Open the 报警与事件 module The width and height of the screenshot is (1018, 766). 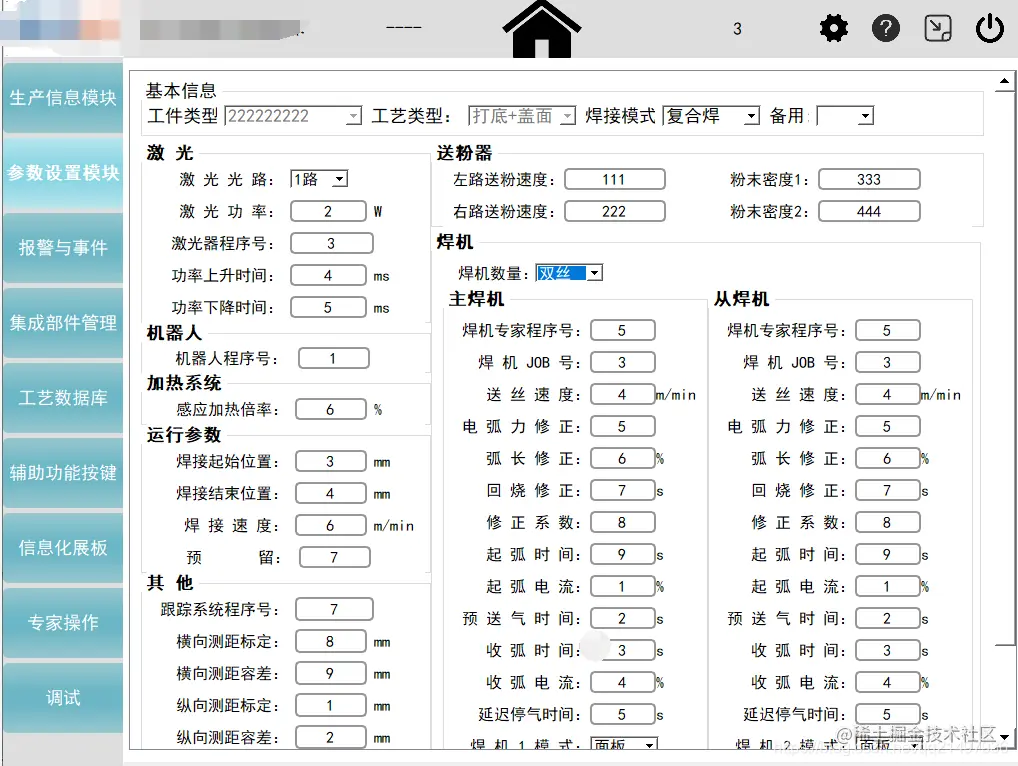coord(63,247)
